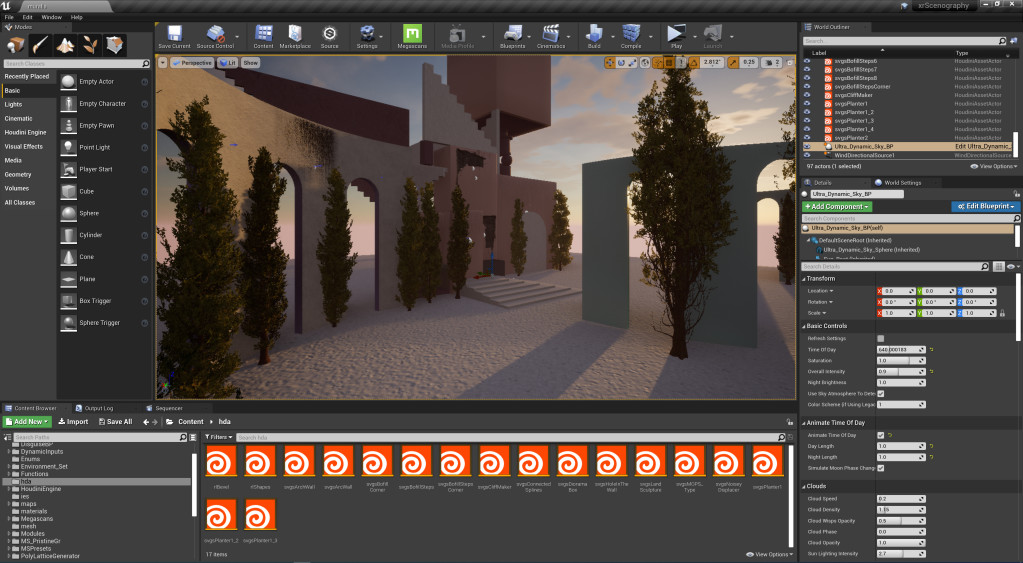Expand the Megascans folder in the tree
The width and height of the screenshot is (1023, 563).
coord(10,518)
